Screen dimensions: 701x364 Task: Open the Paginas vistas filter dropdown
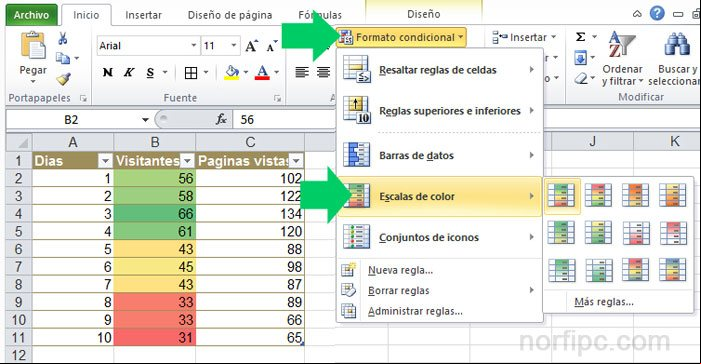coord(296,161)
